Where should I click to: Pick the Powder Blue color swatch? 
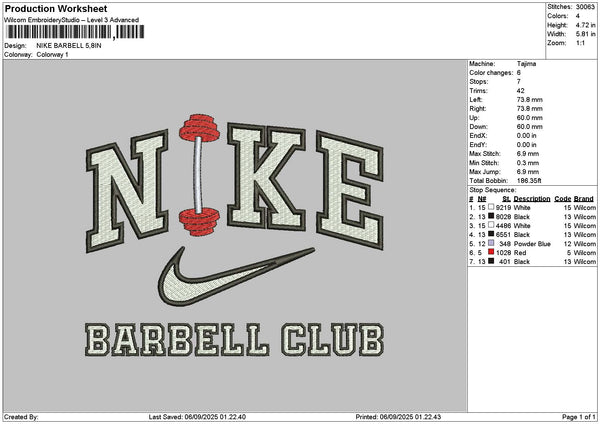(491, 243)
